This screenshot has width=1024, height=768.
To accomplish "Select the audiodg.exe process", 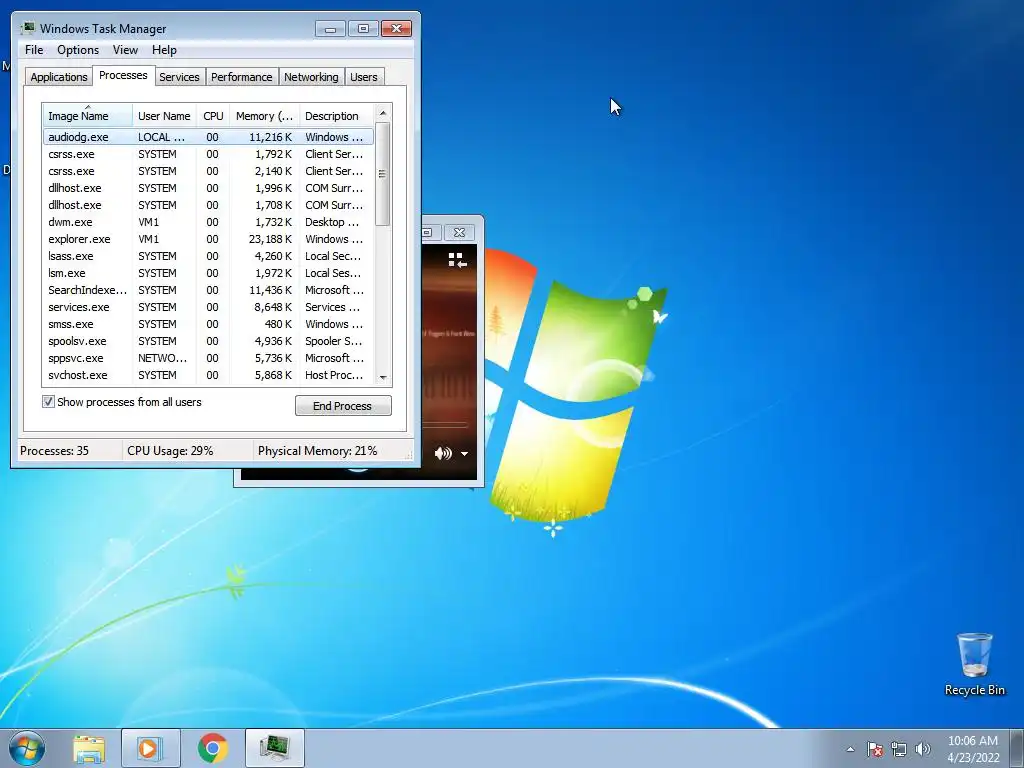I will coord(208,137).
